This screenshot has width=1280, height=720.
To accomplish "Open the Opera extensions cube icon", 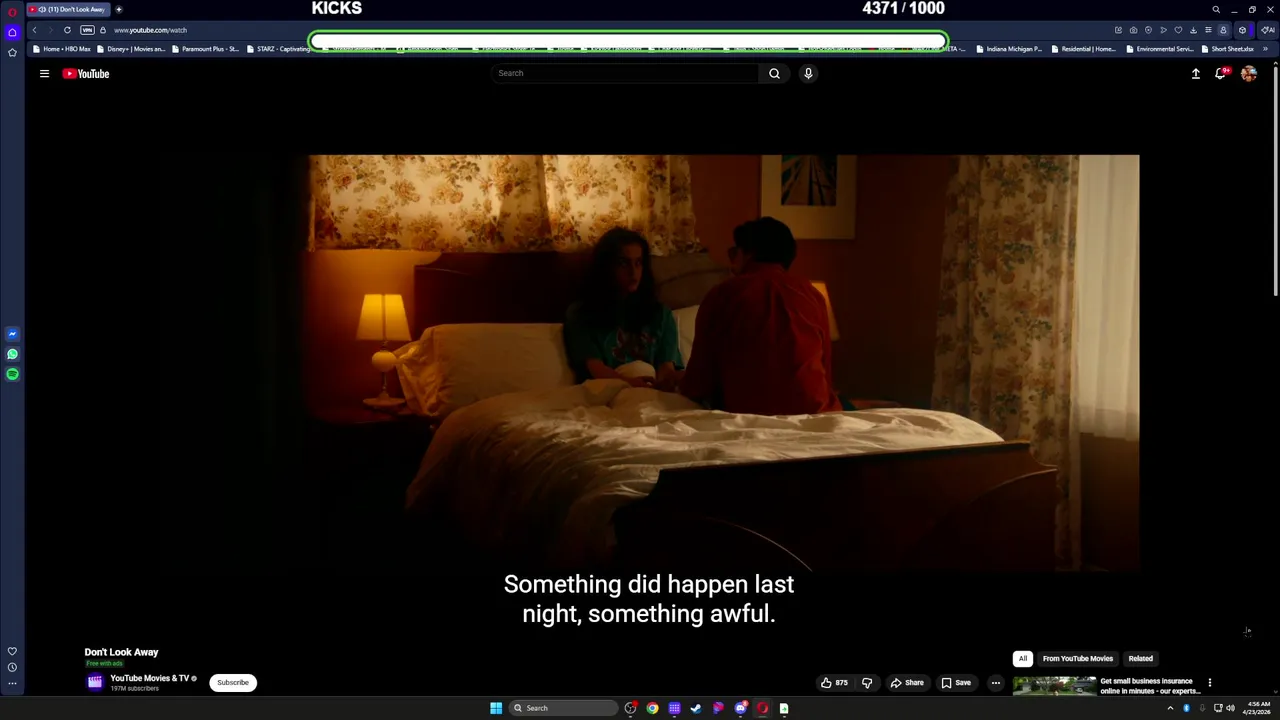I will coord(1242,30).
